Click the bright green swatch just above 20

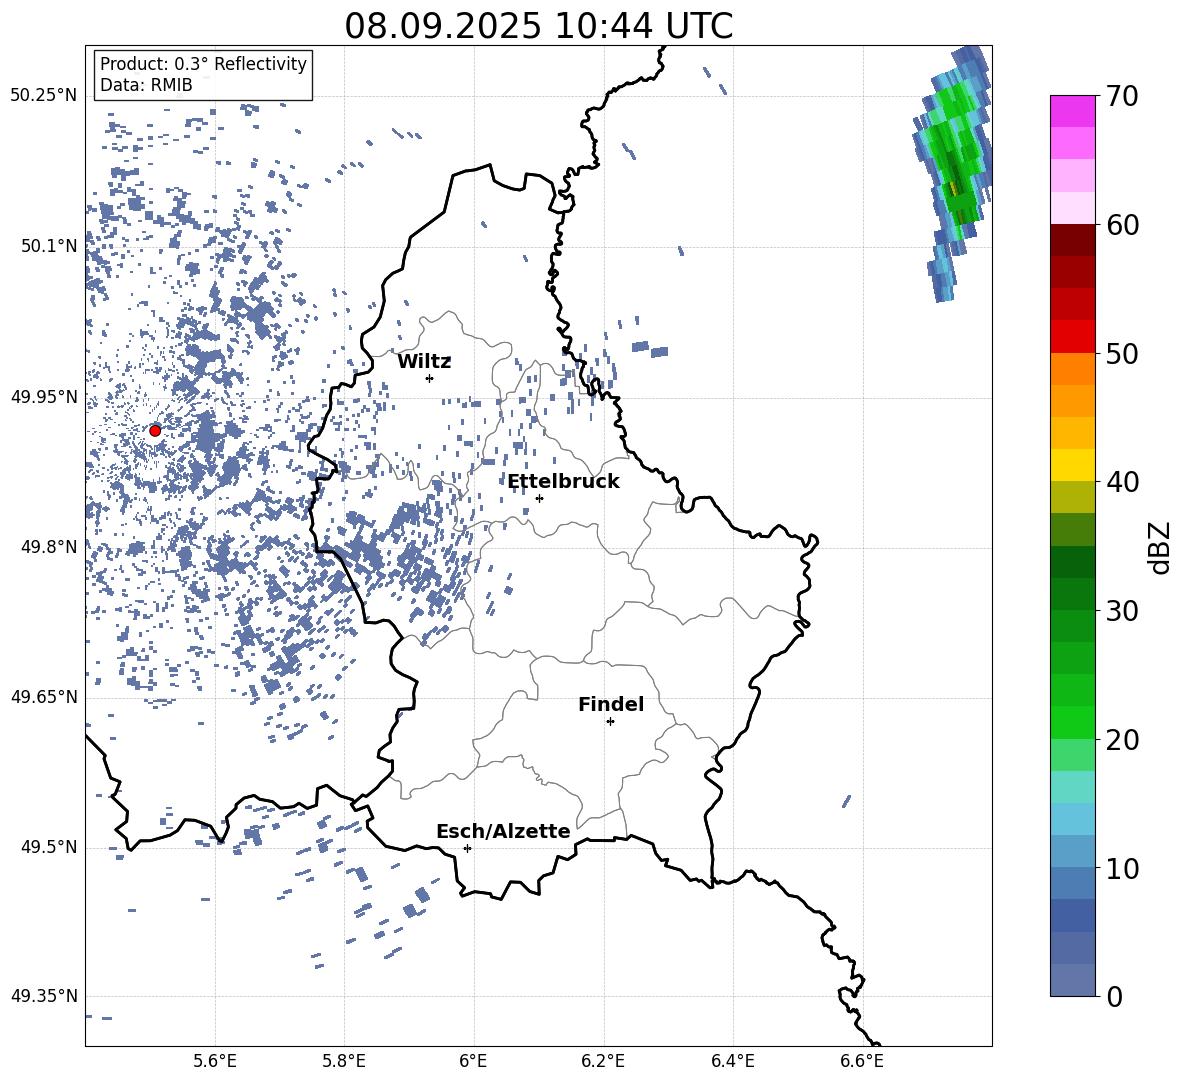tap(1073, 722)
